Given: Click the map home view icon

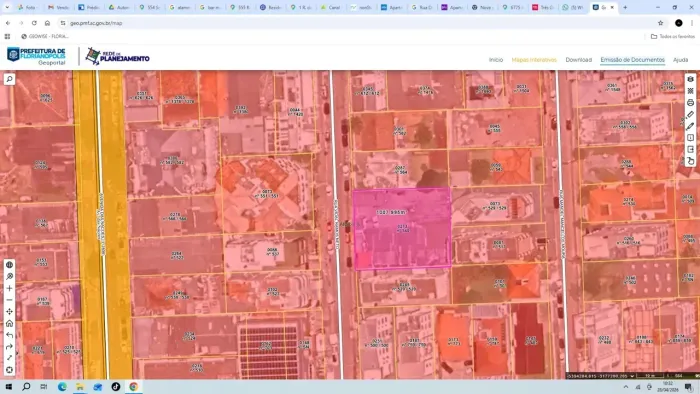Looking at the screenshot, I should click(9, 323).
